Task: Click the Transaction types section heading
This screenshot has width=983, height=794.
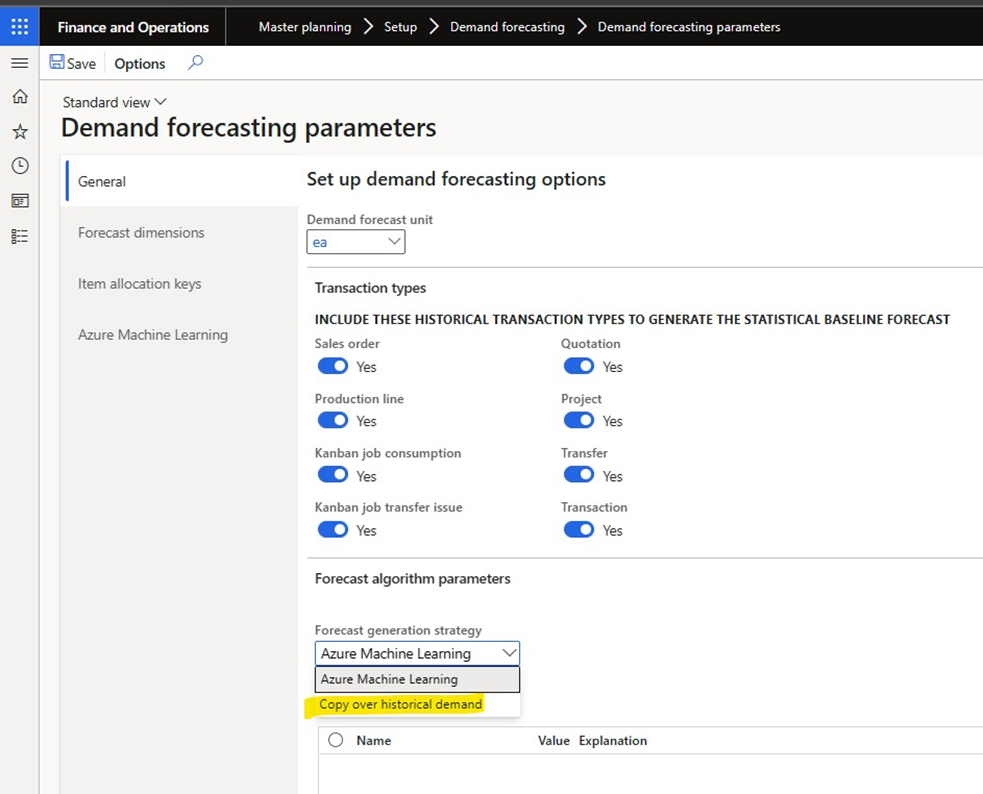Action: [x=370, y=288]
